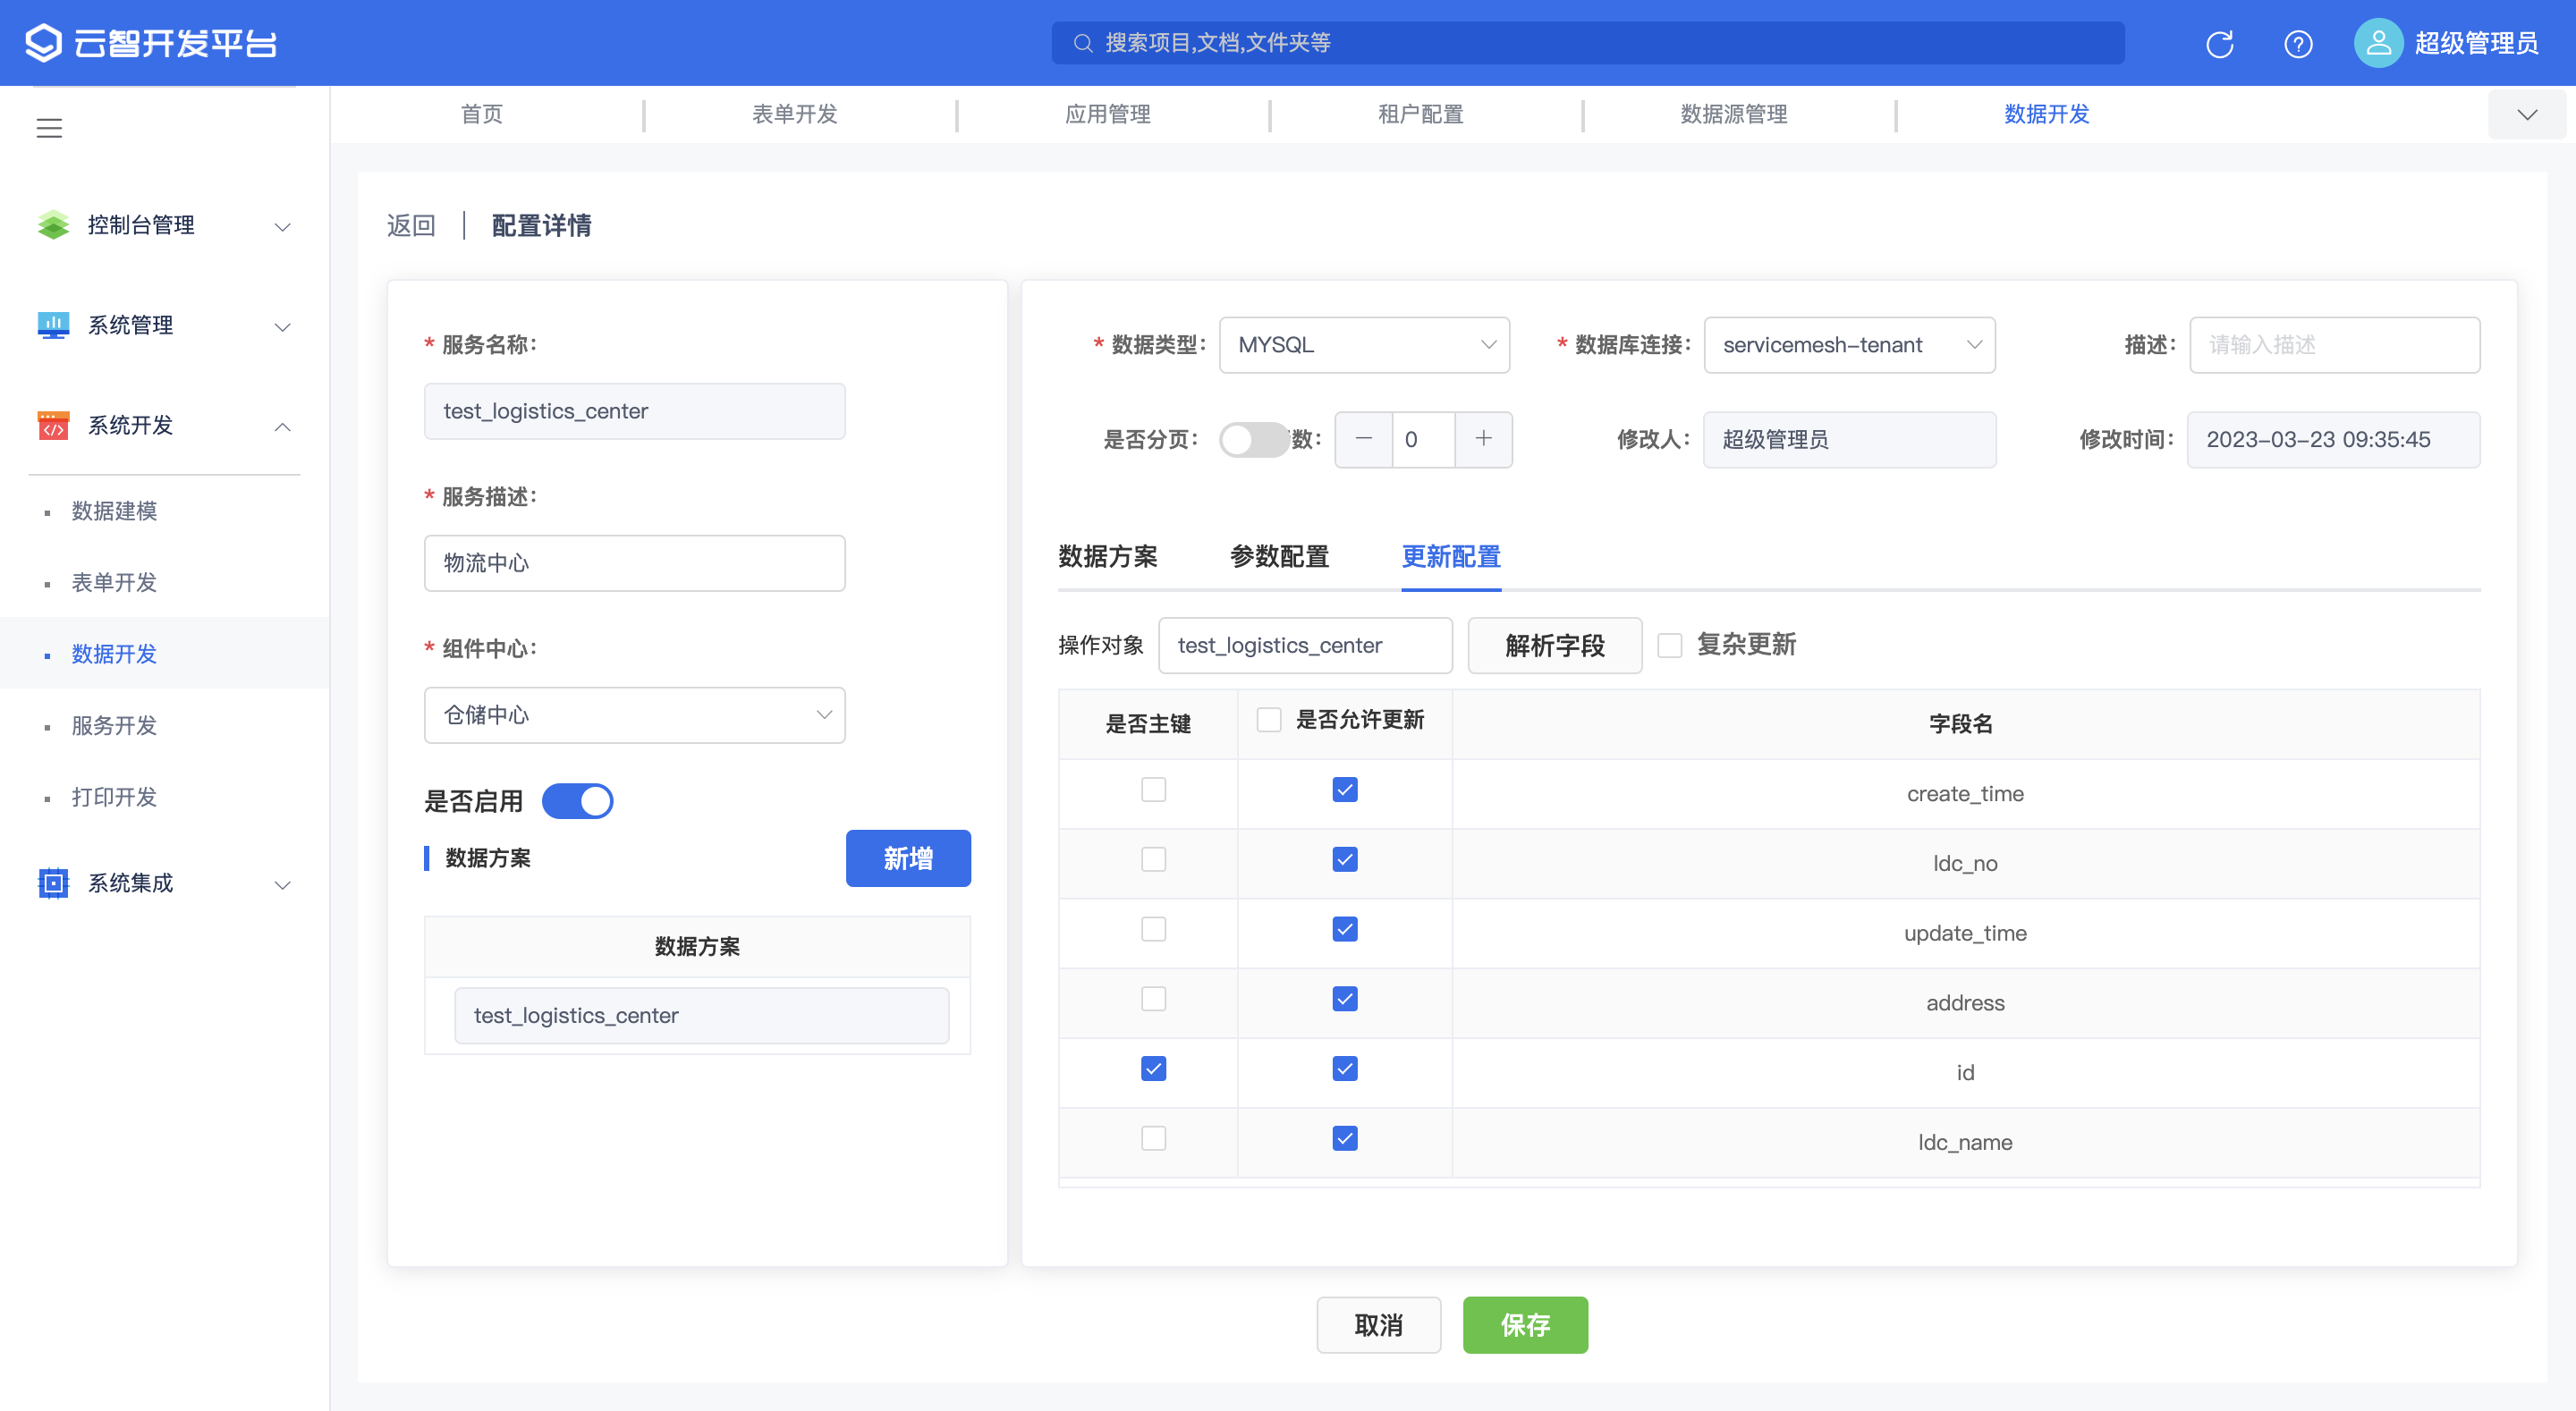
Task: Click the 系统开发 code icon
Action: 53,425
